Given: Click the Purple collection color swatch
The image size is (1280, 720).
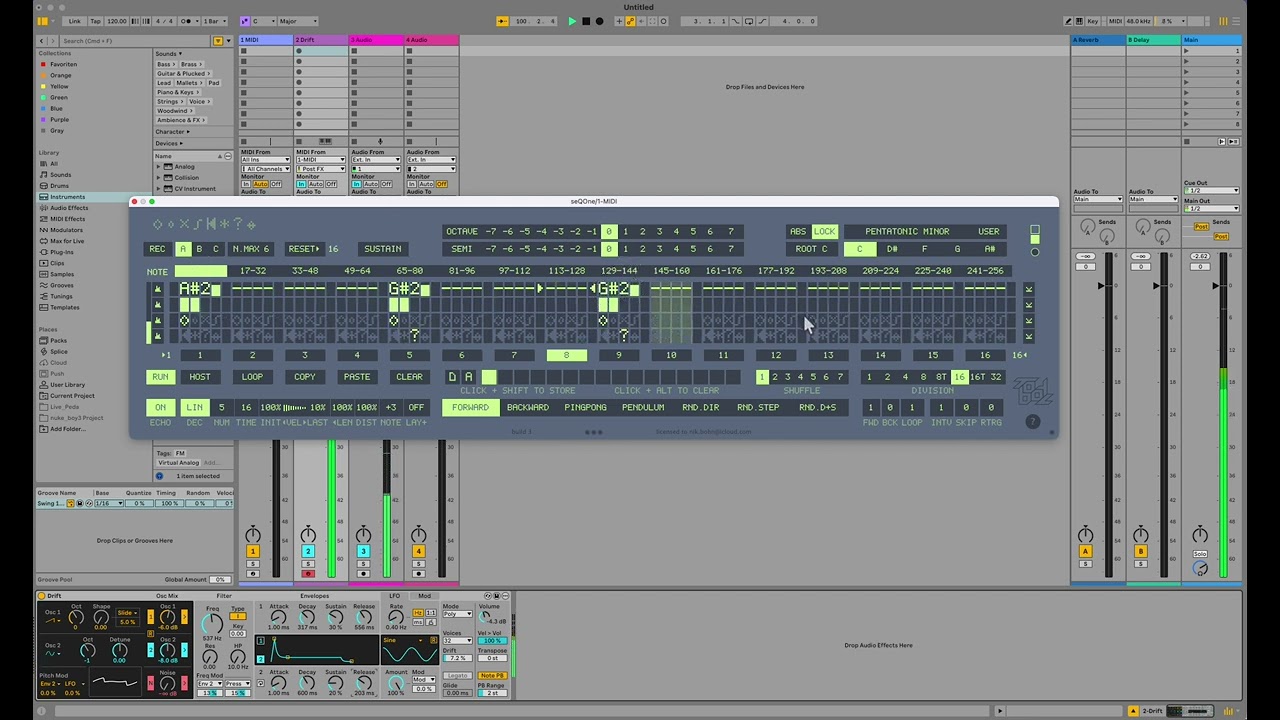Looking at the screenshot, I should tap(43, 120).
